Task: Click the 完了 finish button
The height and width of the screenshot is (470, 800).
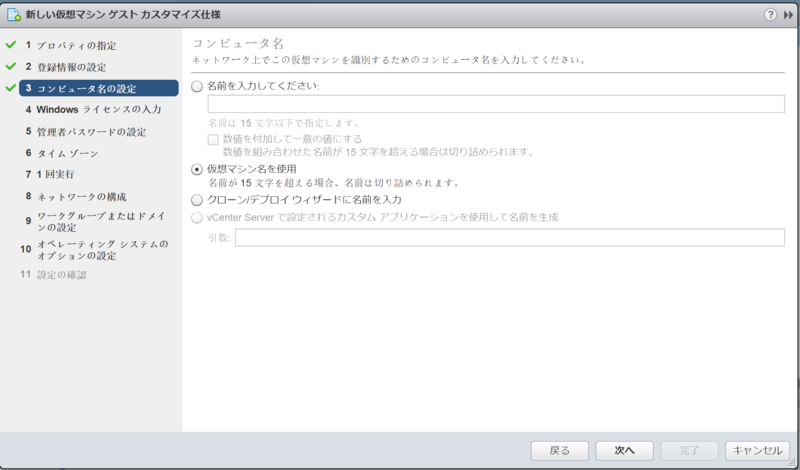Action: point(689,451)
